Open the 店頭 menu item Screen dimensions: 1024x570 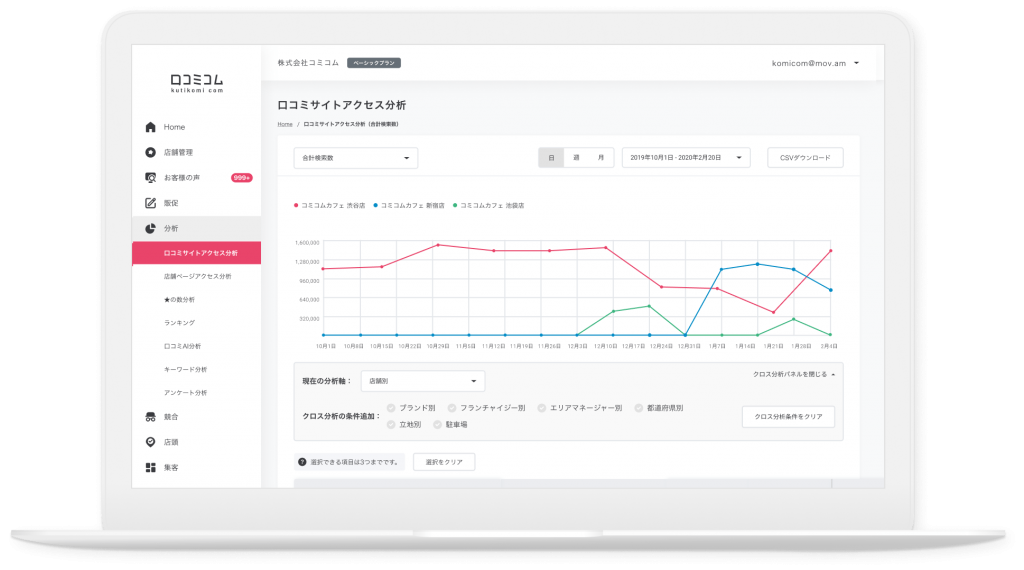[x=197, y=442]
